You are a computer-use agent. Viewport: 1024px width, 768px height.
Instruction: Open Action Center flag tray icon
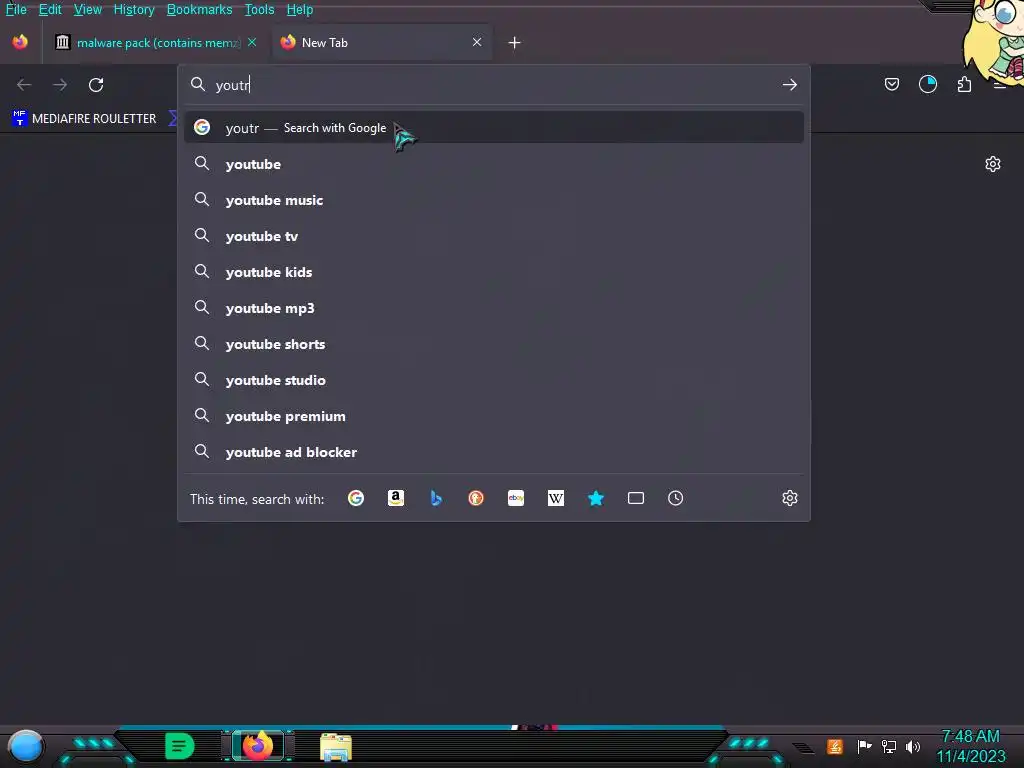click(865, 746)
